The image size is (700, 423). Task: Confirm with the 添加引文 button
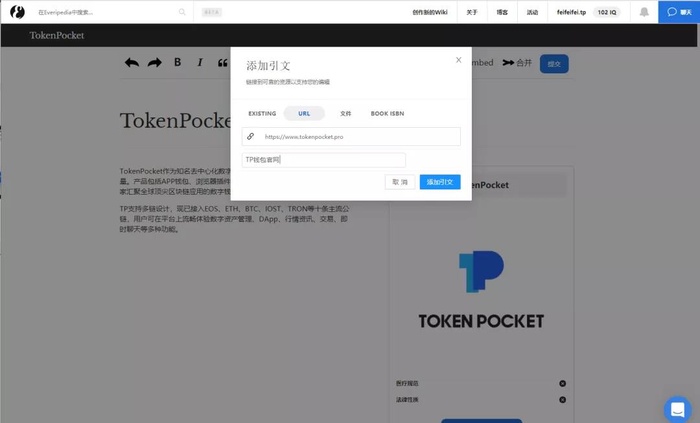[x=440, y=182]
